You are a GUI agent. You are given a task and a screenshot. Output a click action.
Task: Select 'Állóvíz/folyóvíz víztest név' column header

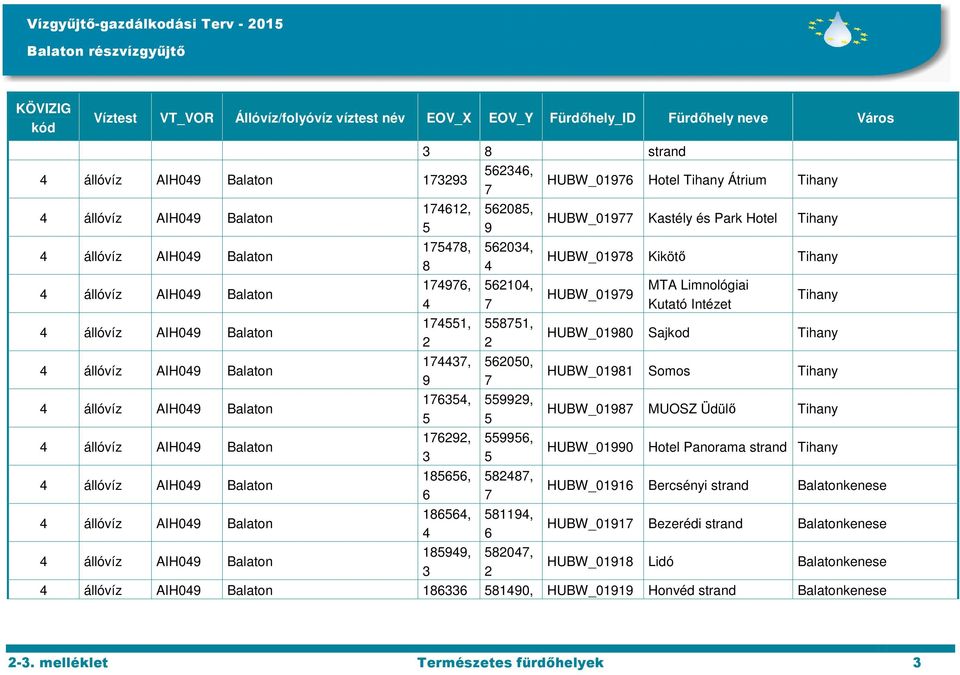tap(320, 118)
